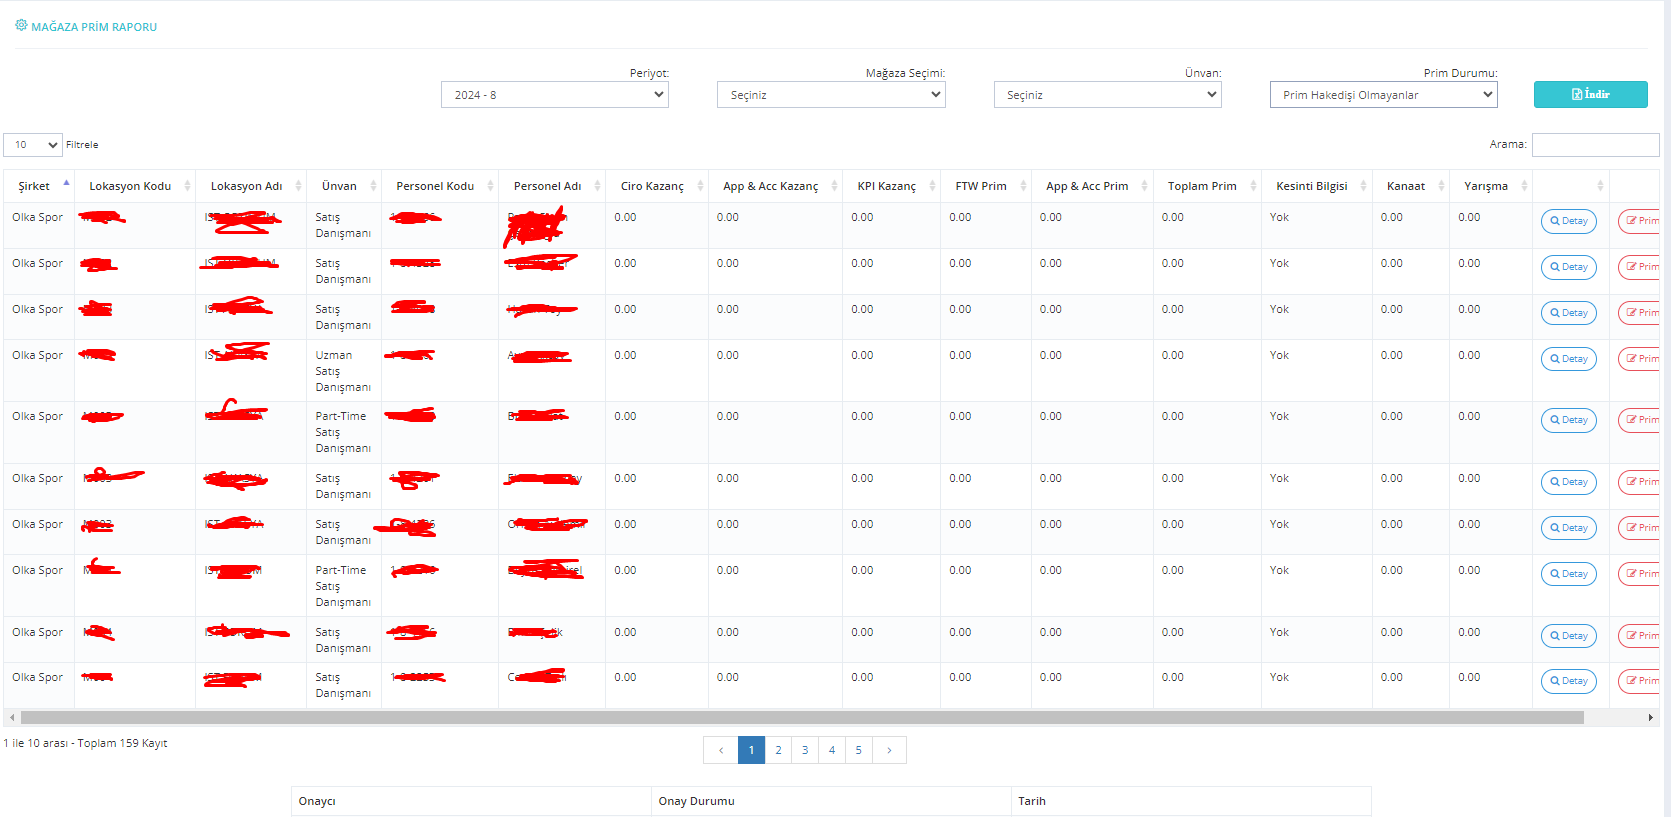Sort table by Lokasyon Adı column
1671x817 pixels.
tap(251, 186)
